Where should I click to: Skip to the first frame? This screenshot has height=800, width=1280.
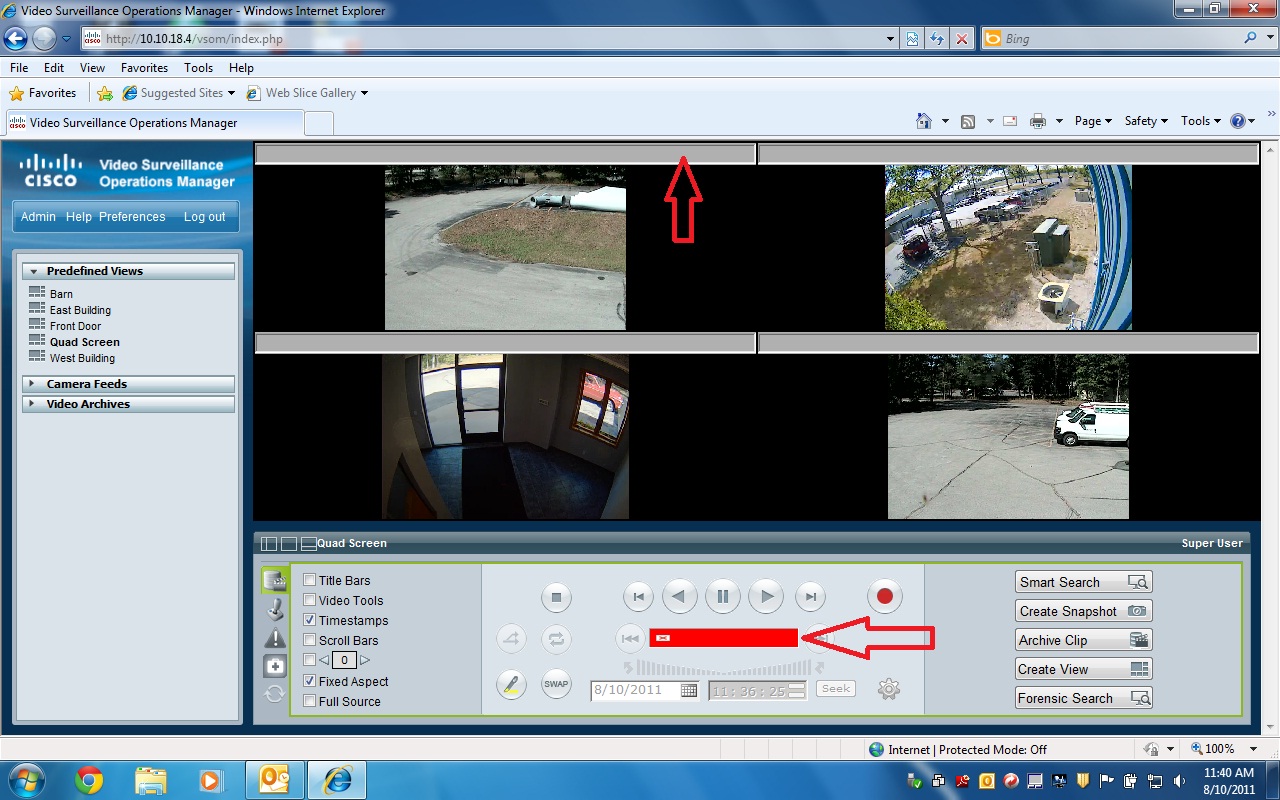[x=638, y=597]
